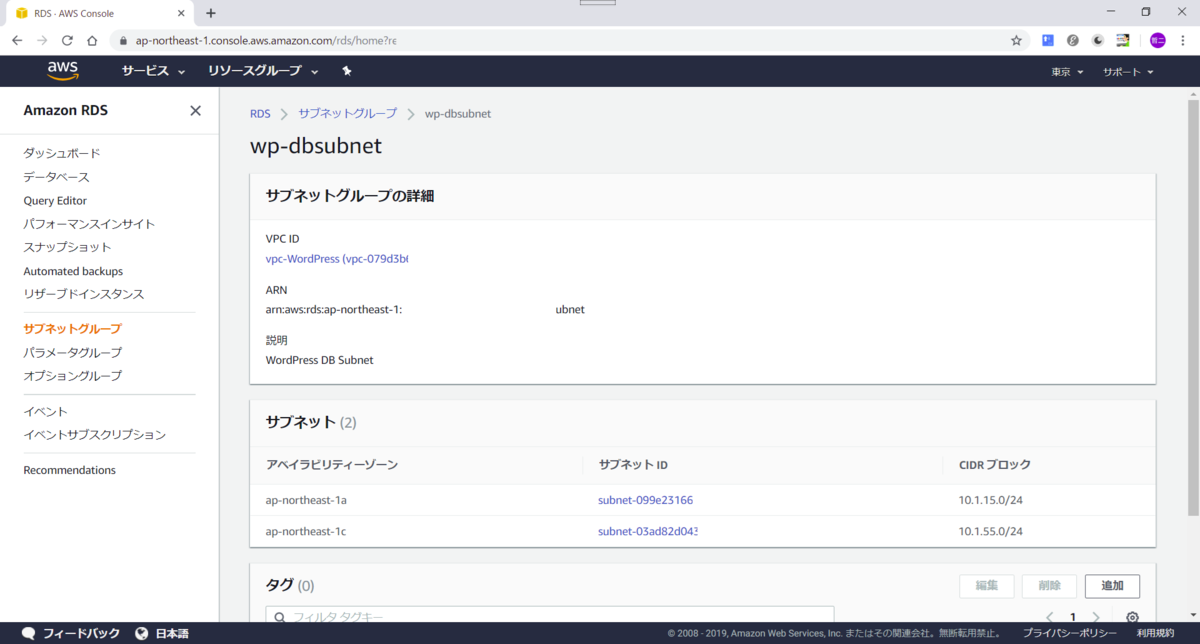Open スナップショット in the sidebar
The height and width of the screenshot is (644, 1200).
click(67, 247)
